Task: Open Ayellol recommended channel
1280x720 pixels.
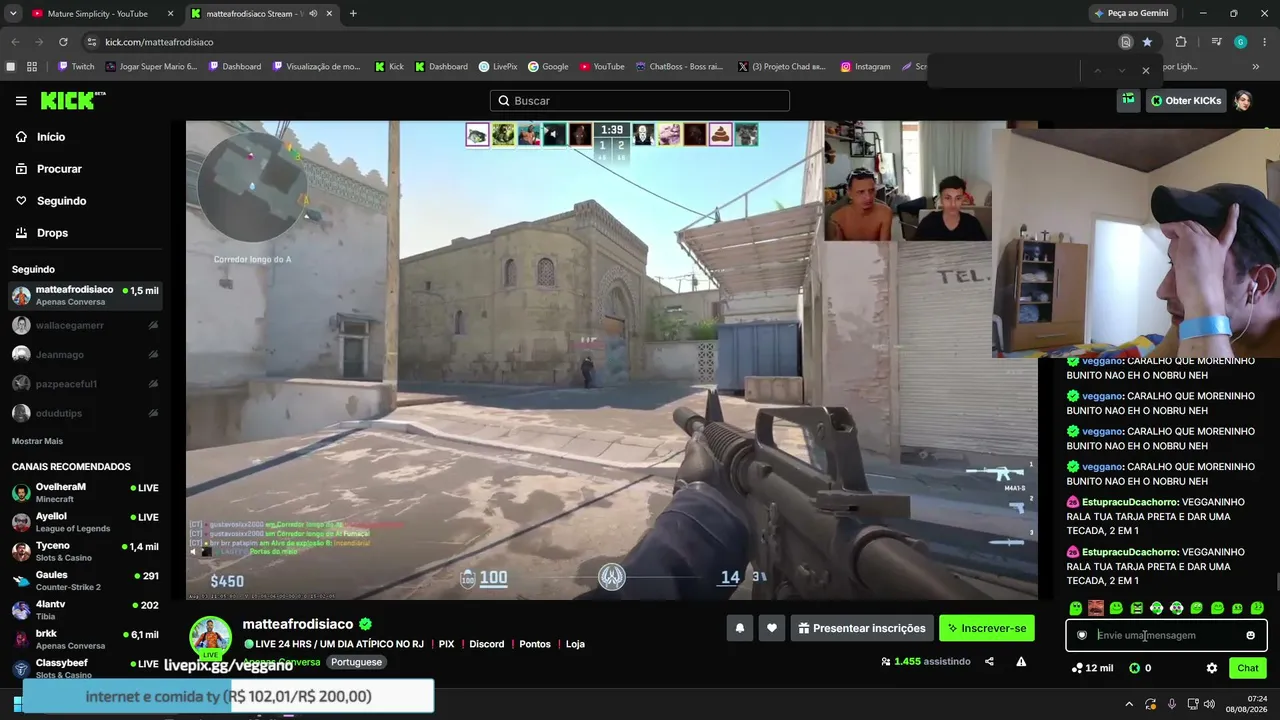Action: pos(85,522)
